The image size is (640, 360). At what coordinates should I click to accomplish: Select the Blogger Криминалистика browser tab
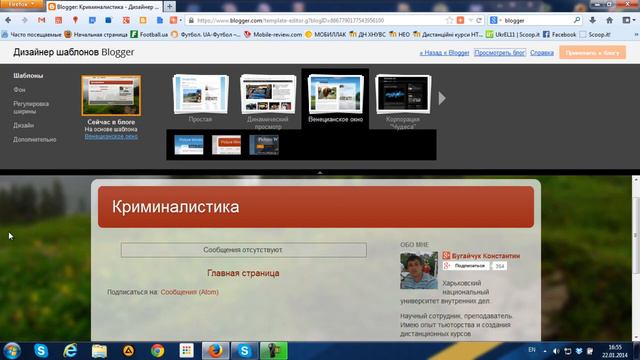[x=104, y=7]
